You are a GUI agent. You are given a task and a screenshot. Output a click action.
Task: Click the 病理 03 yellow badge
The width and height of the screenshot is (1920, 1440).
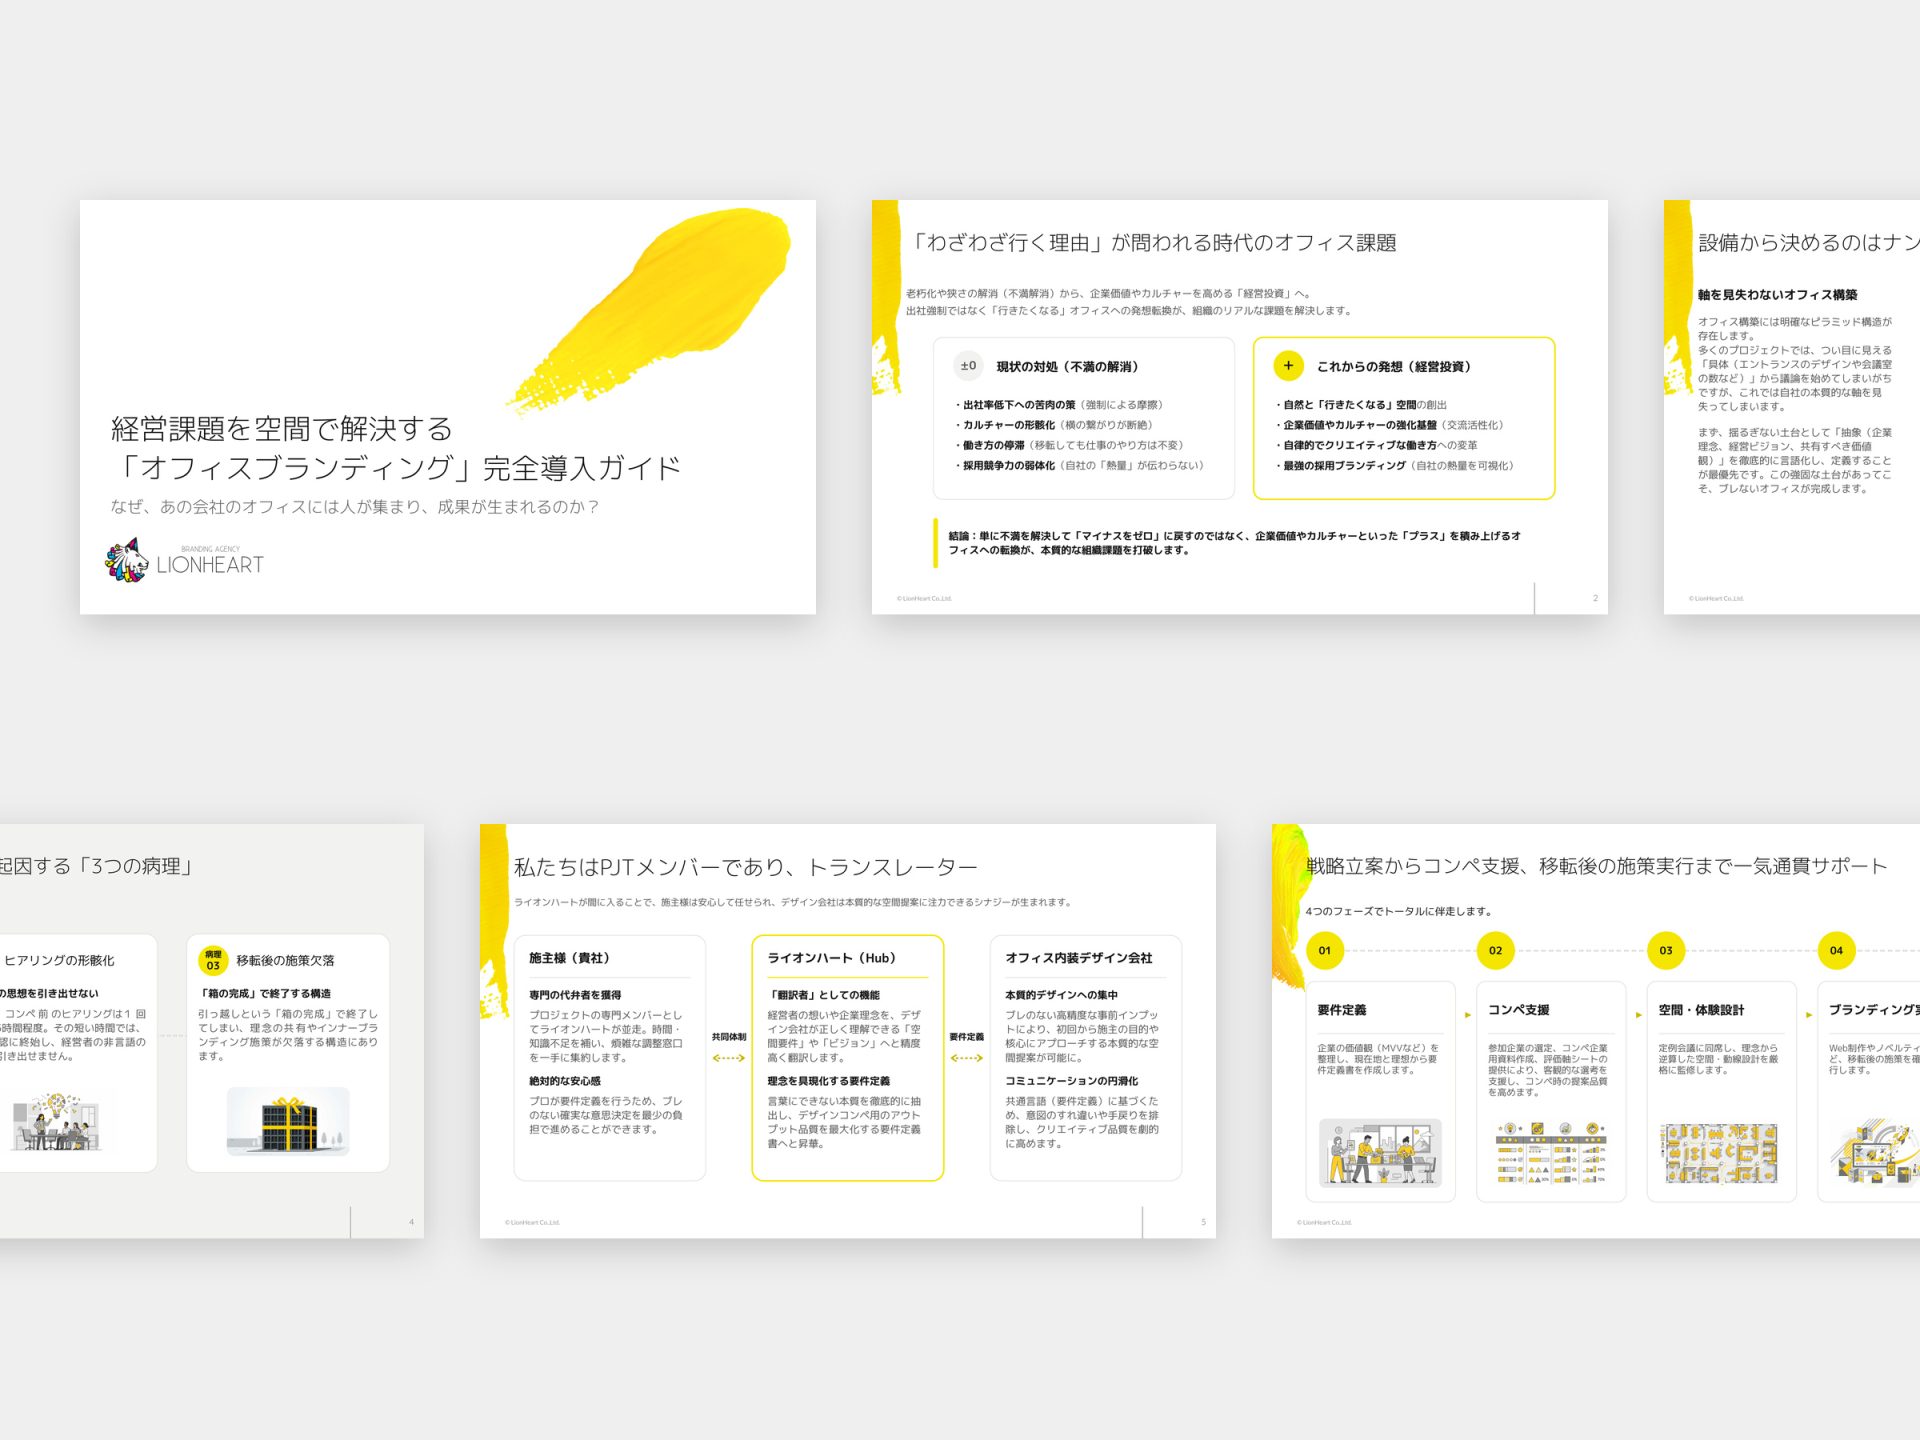point(213,960)
